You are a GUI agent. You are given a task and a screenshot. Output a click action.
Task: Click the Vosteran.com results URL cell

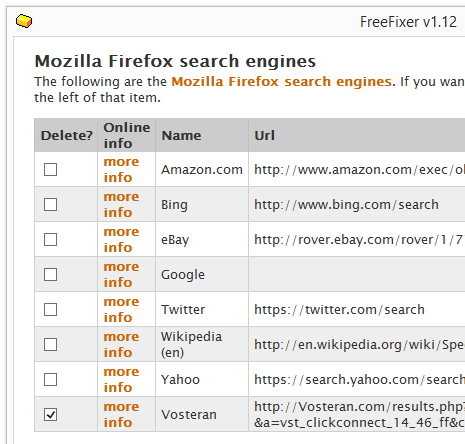click(x=357, y=414)
